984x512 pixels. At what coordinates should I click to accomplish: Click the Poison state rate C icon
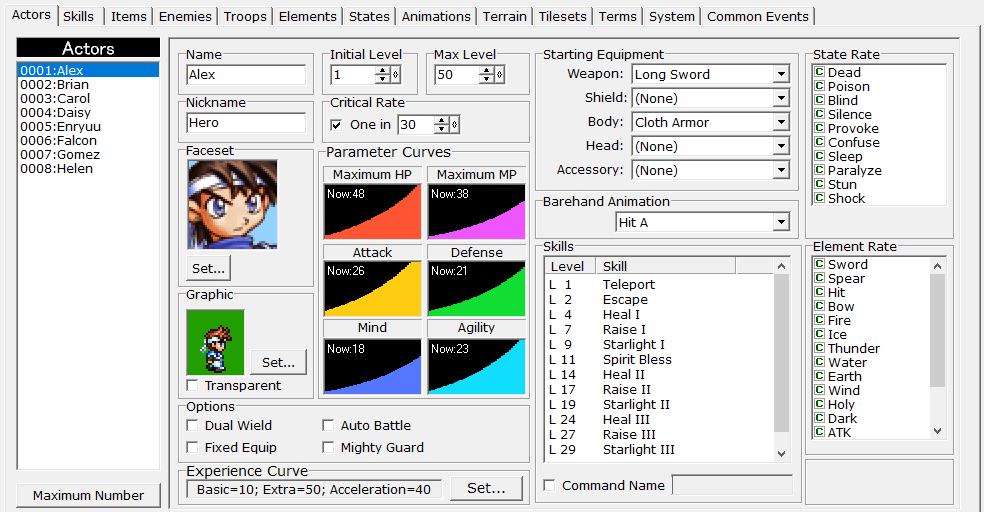[819, 85]
